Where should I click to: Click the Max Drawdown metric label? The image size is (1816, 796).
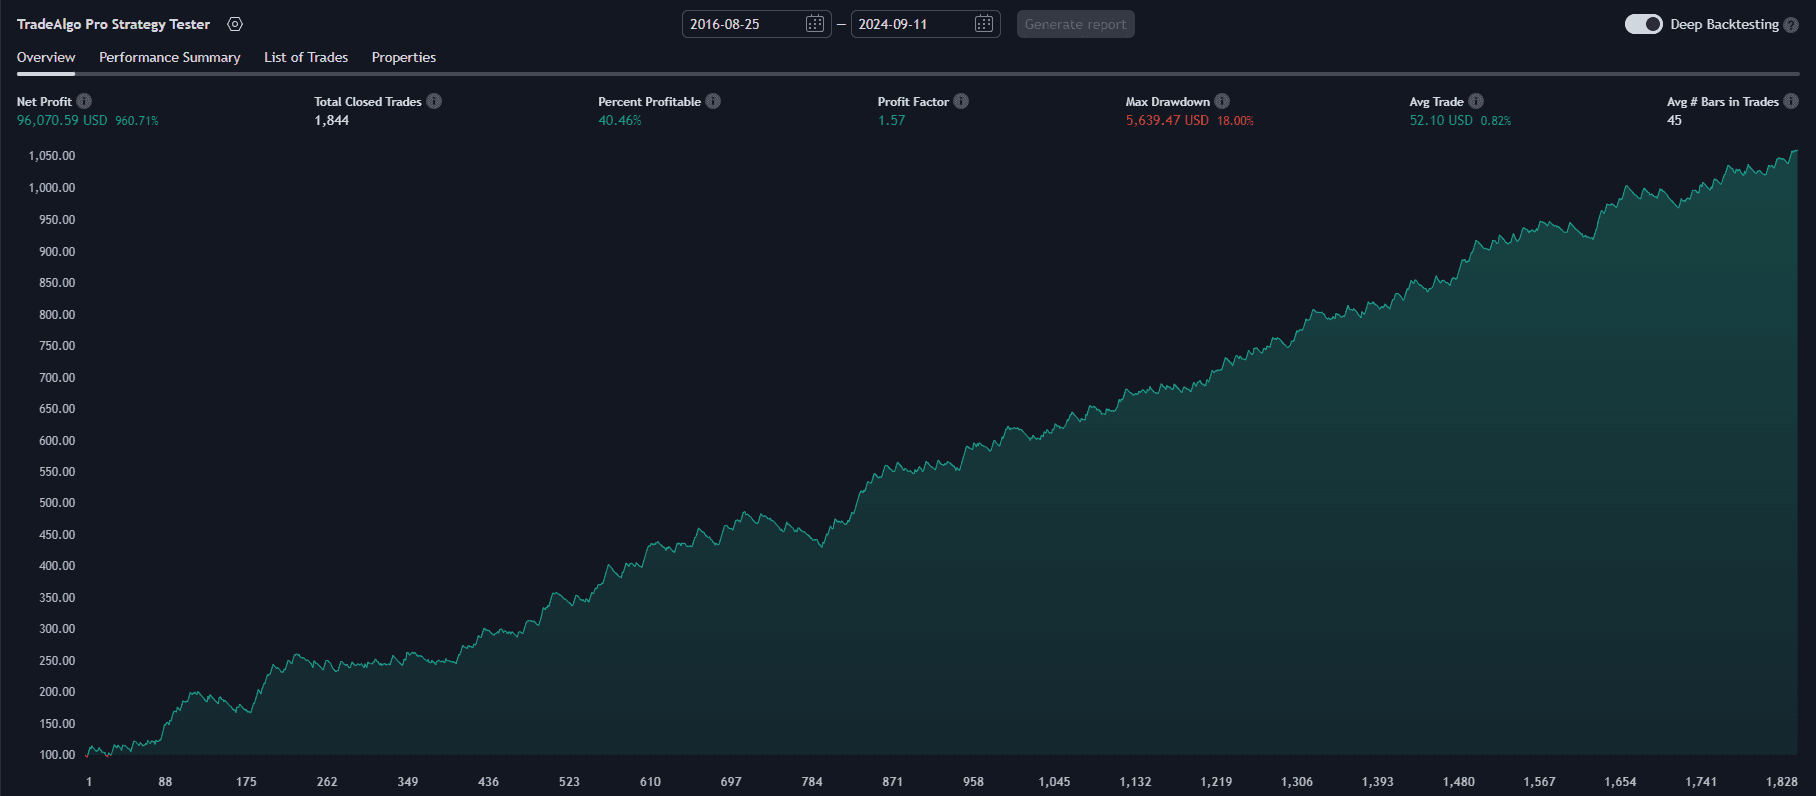[1168, 101]
